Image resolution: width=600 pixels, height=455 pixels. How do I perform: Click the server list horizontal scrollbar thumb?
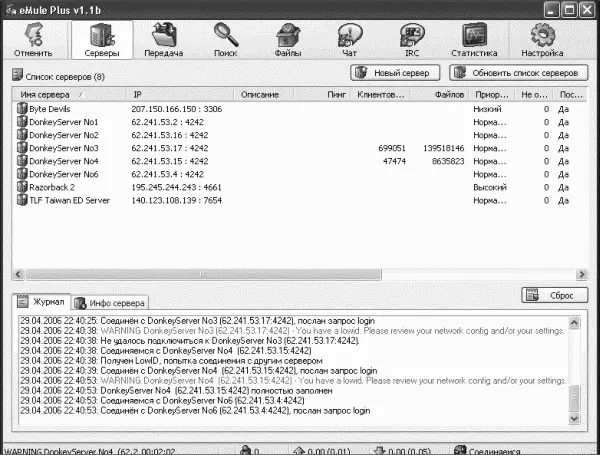(x=203, y=274)
